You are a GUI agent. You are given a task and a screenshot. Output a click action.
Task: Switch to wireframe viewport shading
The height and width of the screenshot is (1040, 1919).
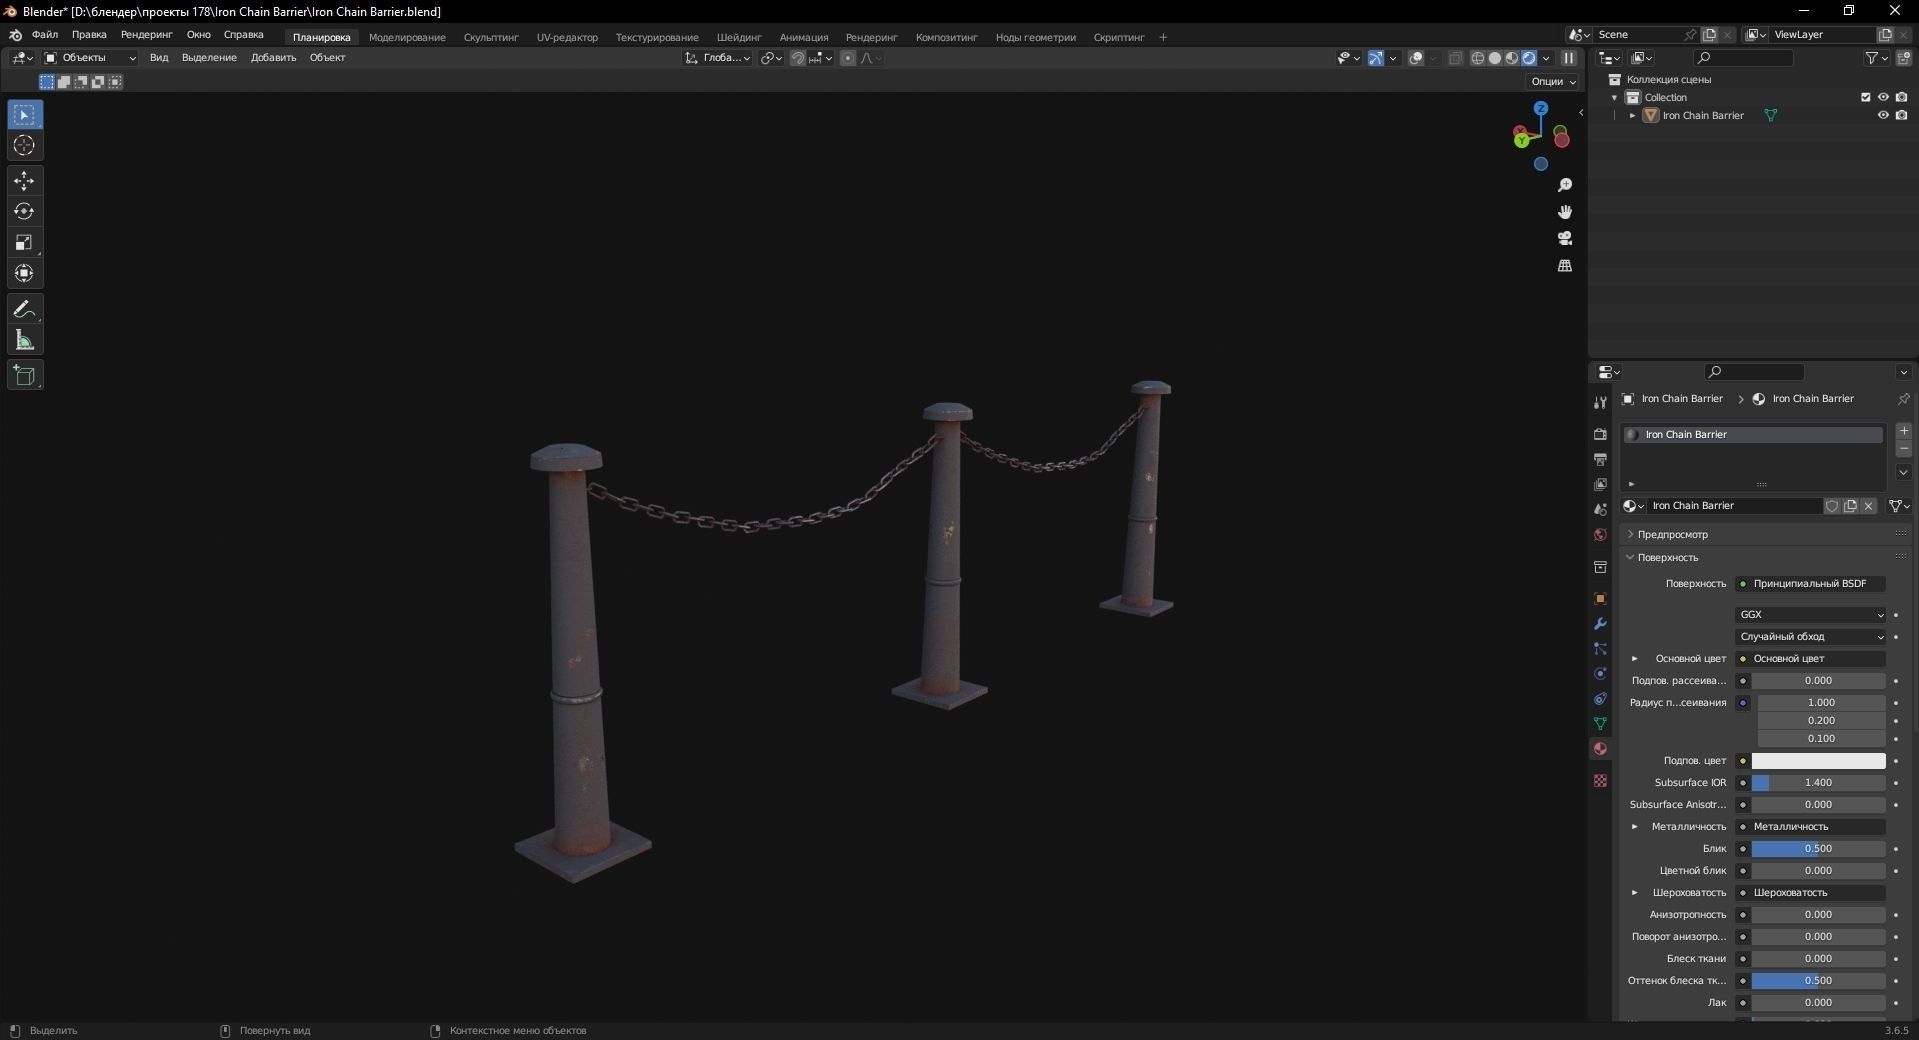[x=1478, y=58]
